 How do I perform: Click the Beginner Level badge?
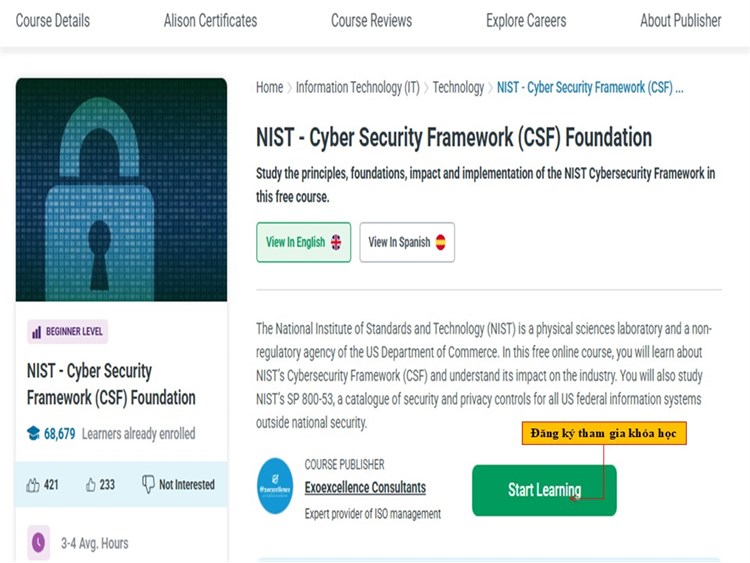click(x=68, y=332)
